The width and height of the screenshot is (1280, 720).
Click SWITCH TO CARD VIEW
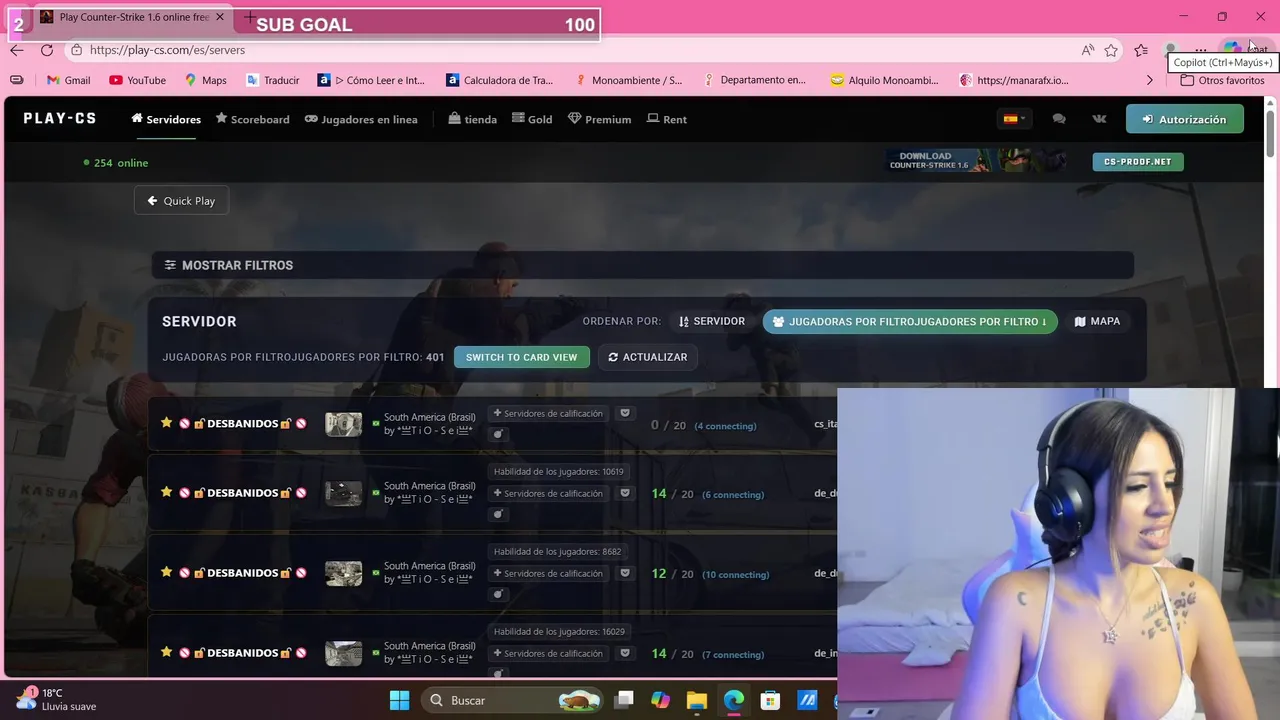pos(521,357)
